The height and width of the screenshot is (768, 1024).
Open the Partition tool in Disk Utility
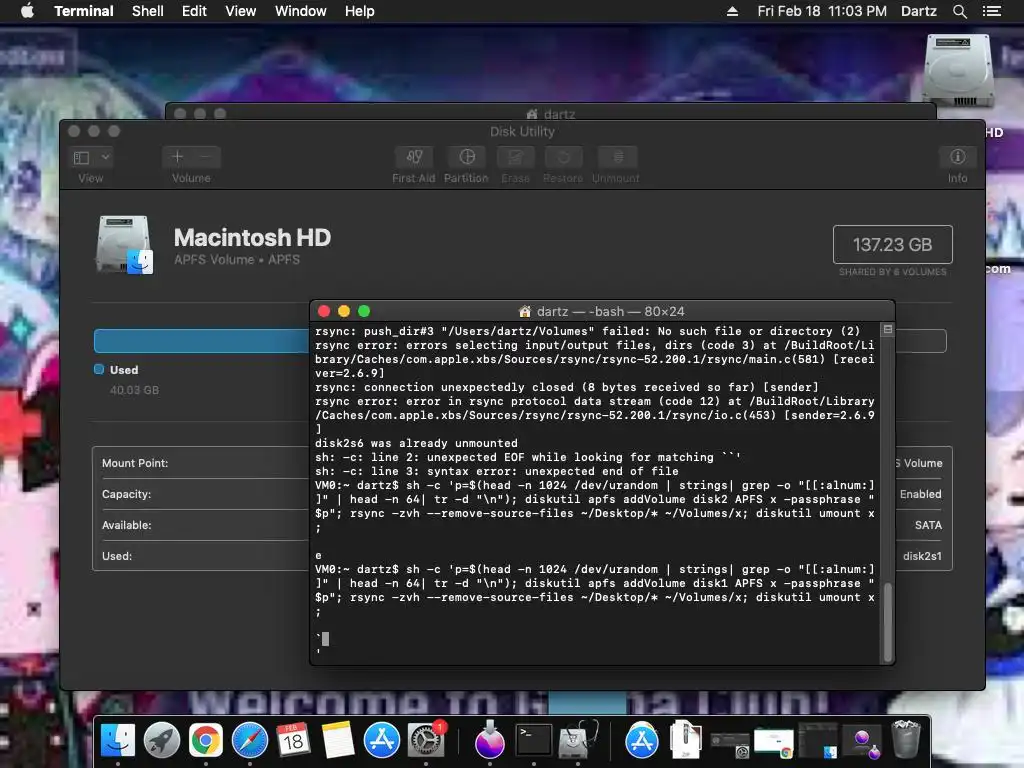(466, 157)
